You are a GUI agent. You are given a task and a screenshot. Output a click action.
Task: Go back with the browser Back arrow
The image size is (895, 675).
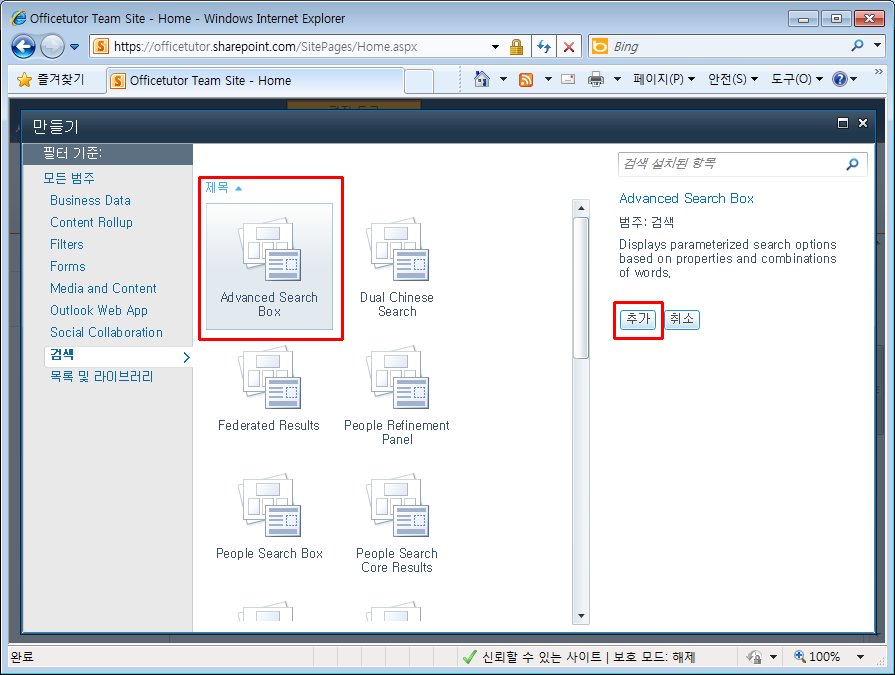tap(23, 47)
